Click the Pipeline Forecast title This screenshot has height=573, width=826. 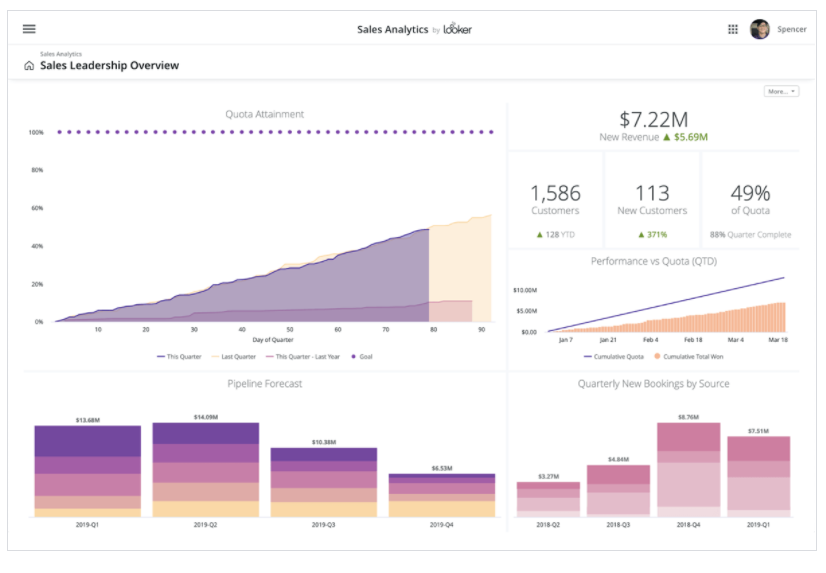coord(264,383)
